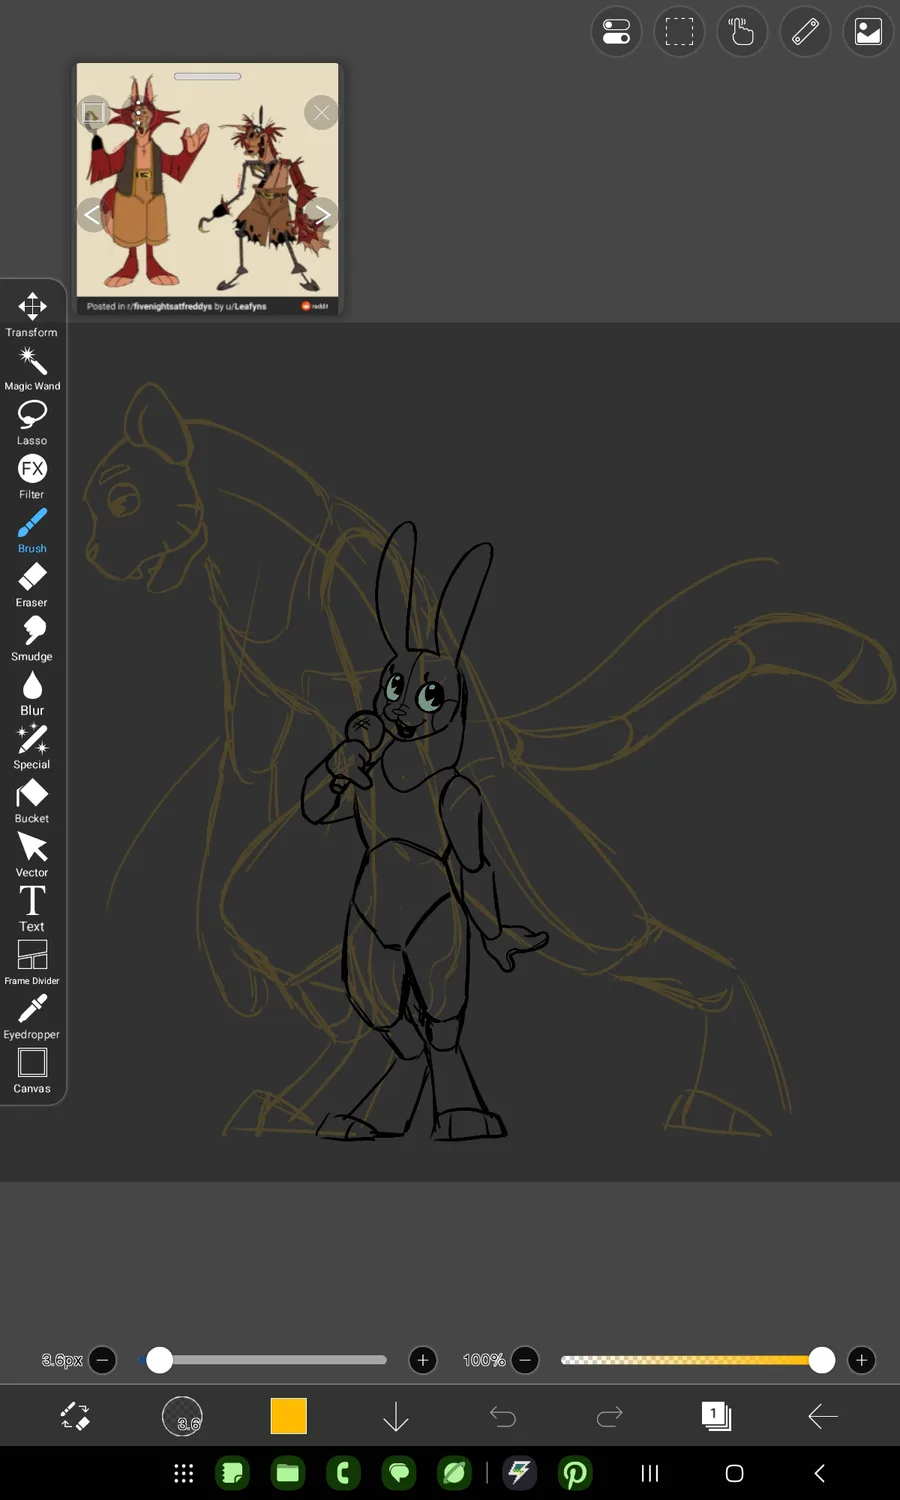Select the Eyedropper tool

32,1016
